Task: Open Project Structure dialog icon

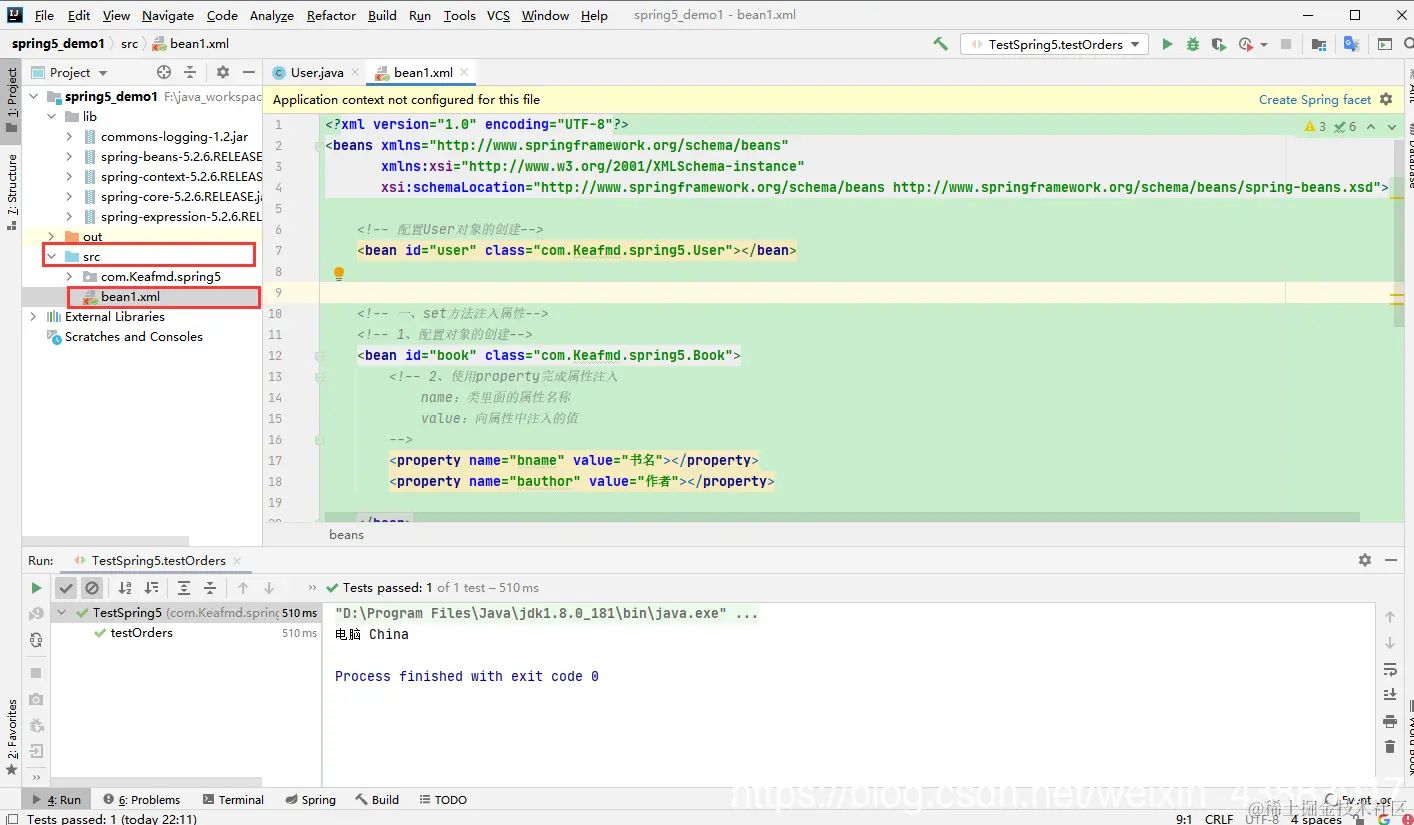Action: point(1319,44)
